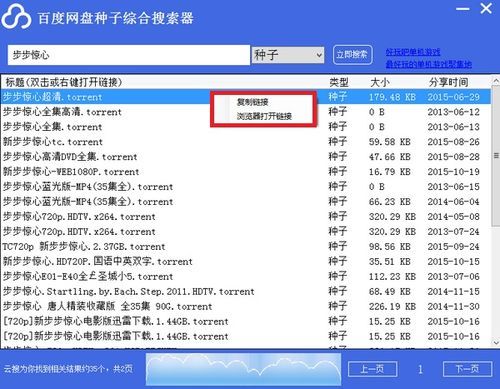The height and width of the screenshot is (389, 500).
Task: Open the lower blue link 最好玩的单机游戏聚集地
Action: [429, 64]
